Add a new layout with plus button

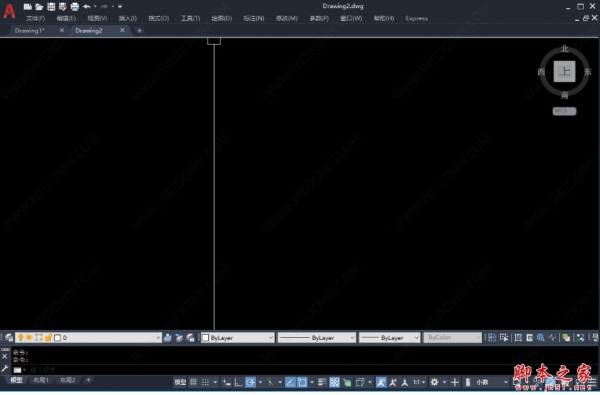pos(88,380)
